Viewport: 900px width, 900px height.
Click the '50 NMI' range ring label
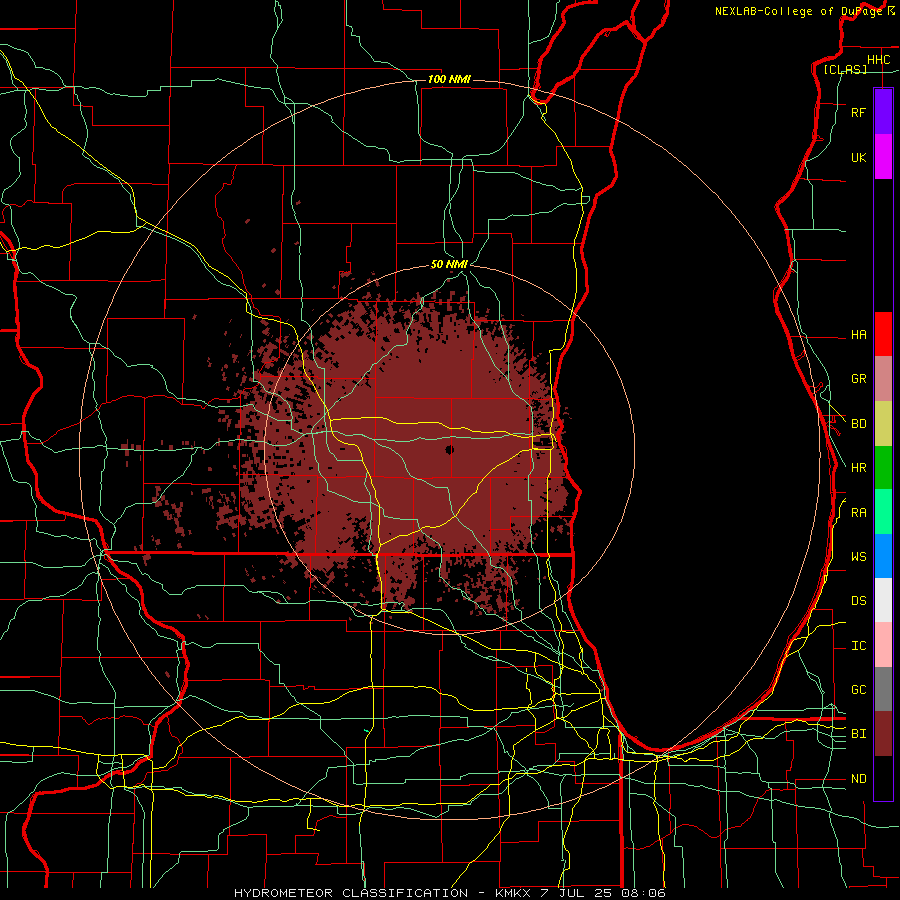point(449,265)
